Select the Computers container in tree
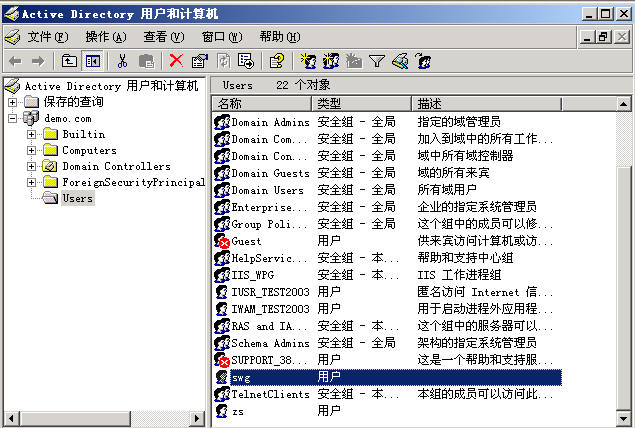The width and height of the screenshot is (635, 428). pos(89,150)
